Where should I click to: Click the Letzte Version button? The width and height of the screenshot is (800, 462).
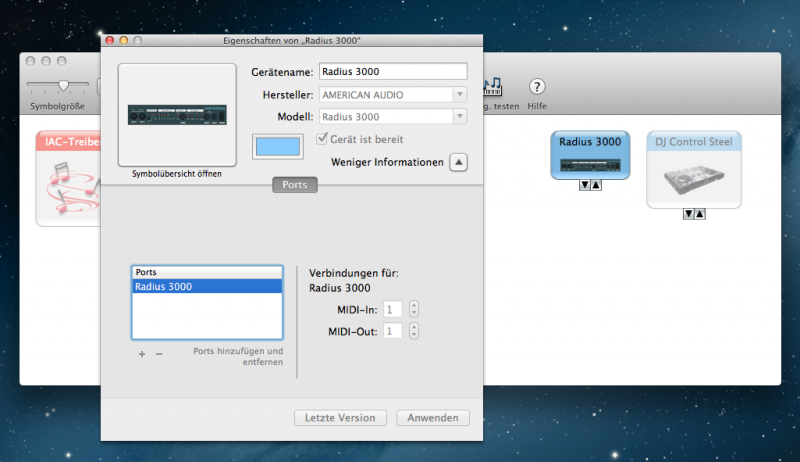340,418
